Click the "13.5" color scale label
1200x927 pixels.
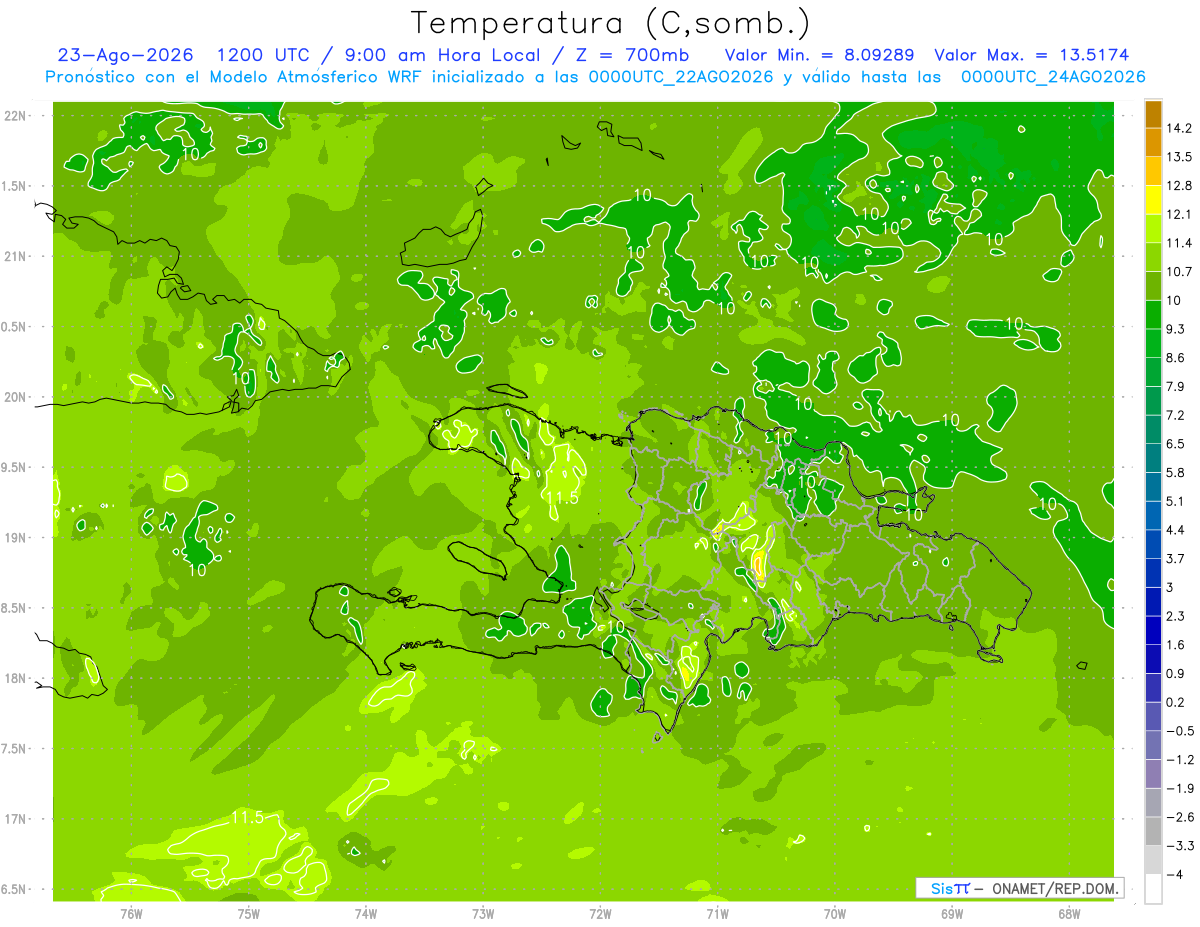pyautogui.click(x=1179, y=157)
